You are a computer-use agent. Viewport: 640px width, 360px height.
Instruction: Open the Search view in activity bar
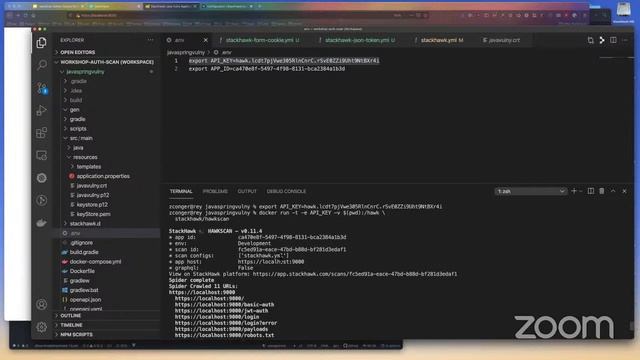coord(41,65)
